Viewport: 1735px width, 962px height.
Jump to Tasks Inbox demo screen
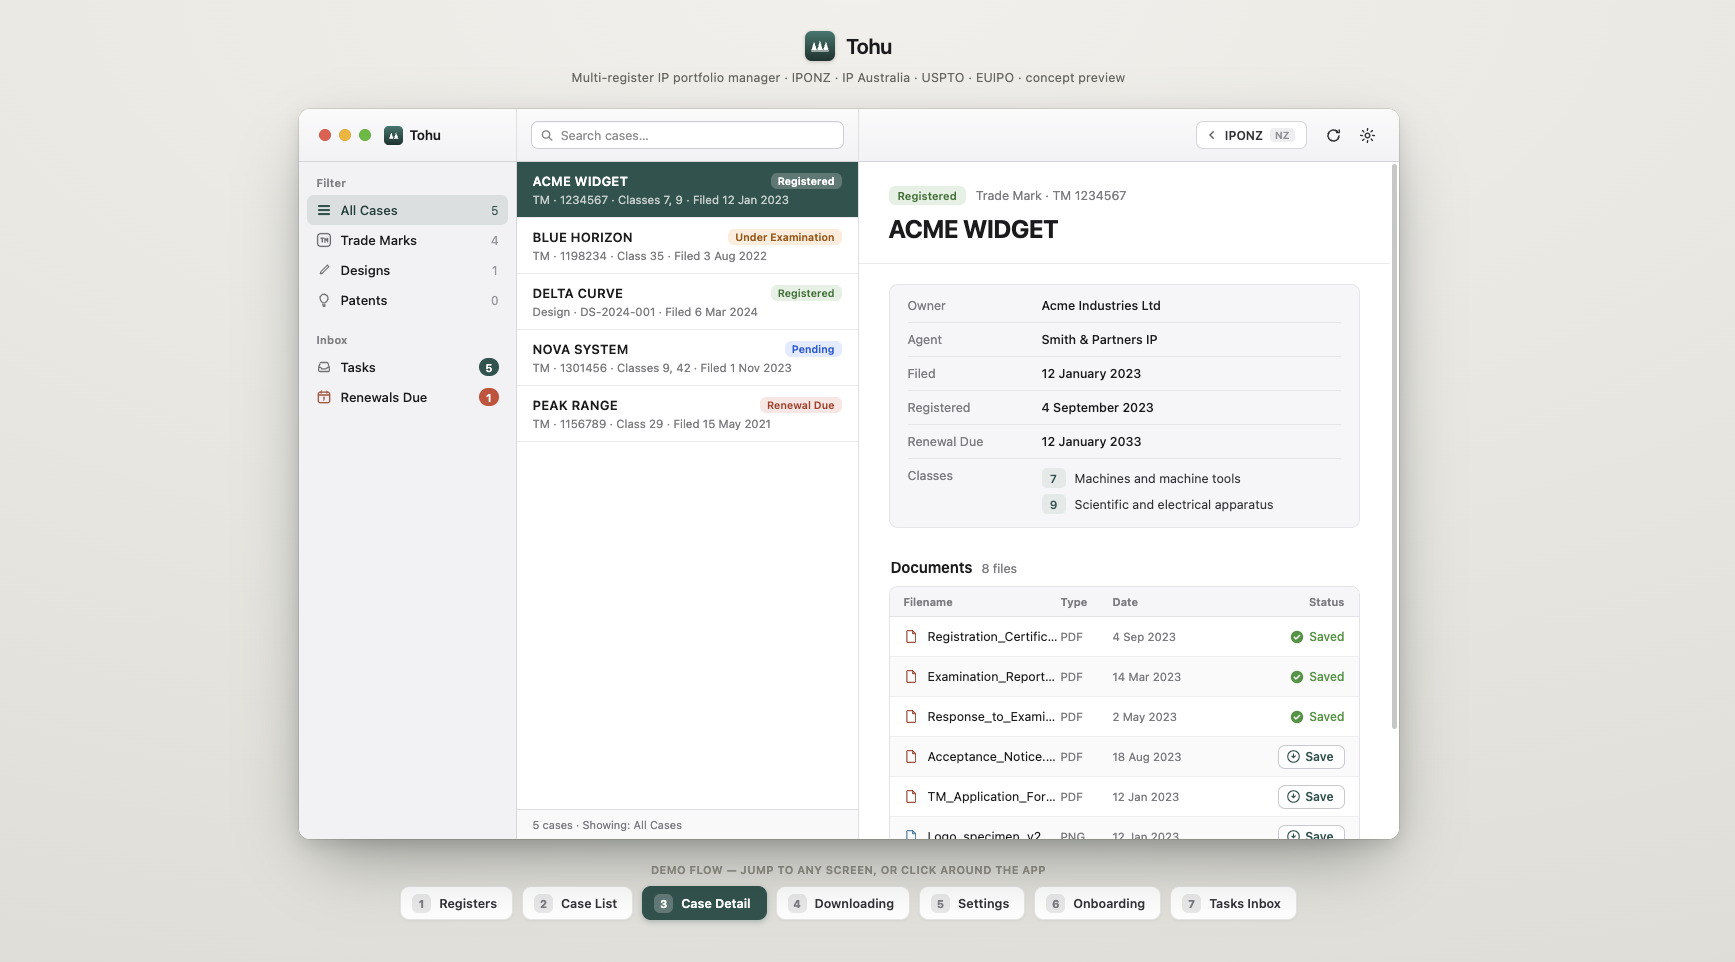pos(1233,904)
